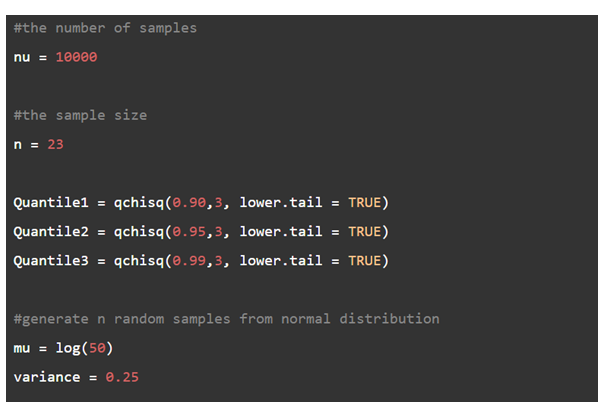The width and height of the screenshot is (601, 405).
Task: Click the variable name variance
Action: [x=46, y=377]
